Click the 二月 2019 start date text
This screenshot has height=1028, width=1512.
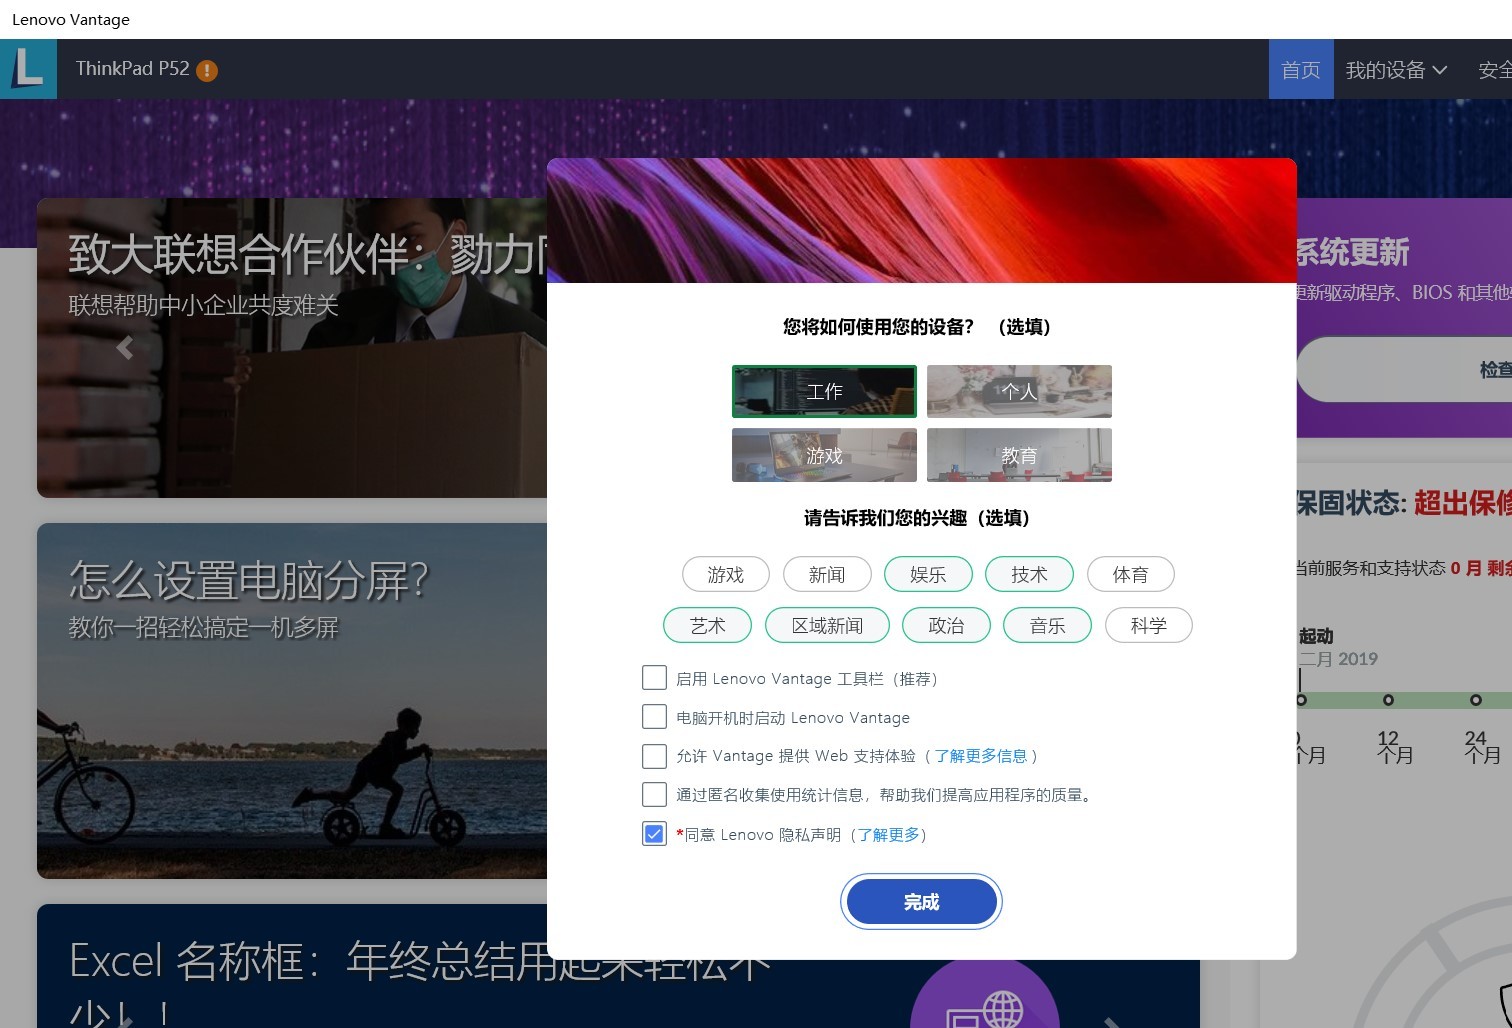pos(1338,659)
